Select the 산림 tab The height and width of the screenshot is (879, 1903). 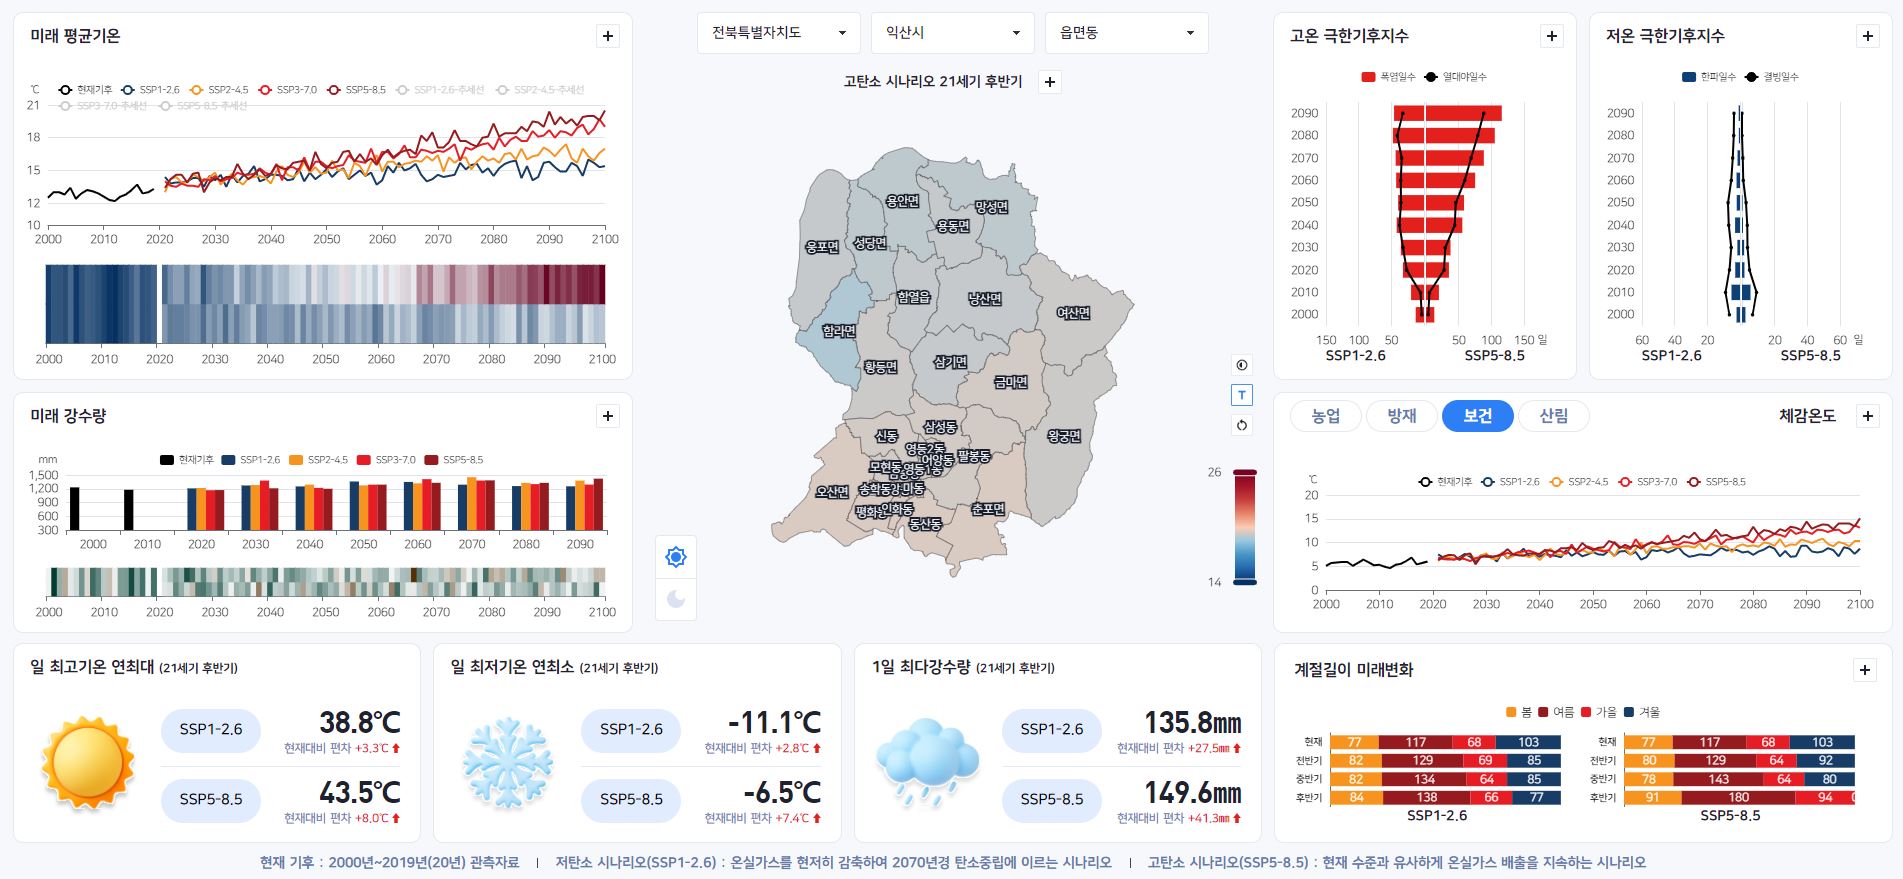tap(1553, 416)
